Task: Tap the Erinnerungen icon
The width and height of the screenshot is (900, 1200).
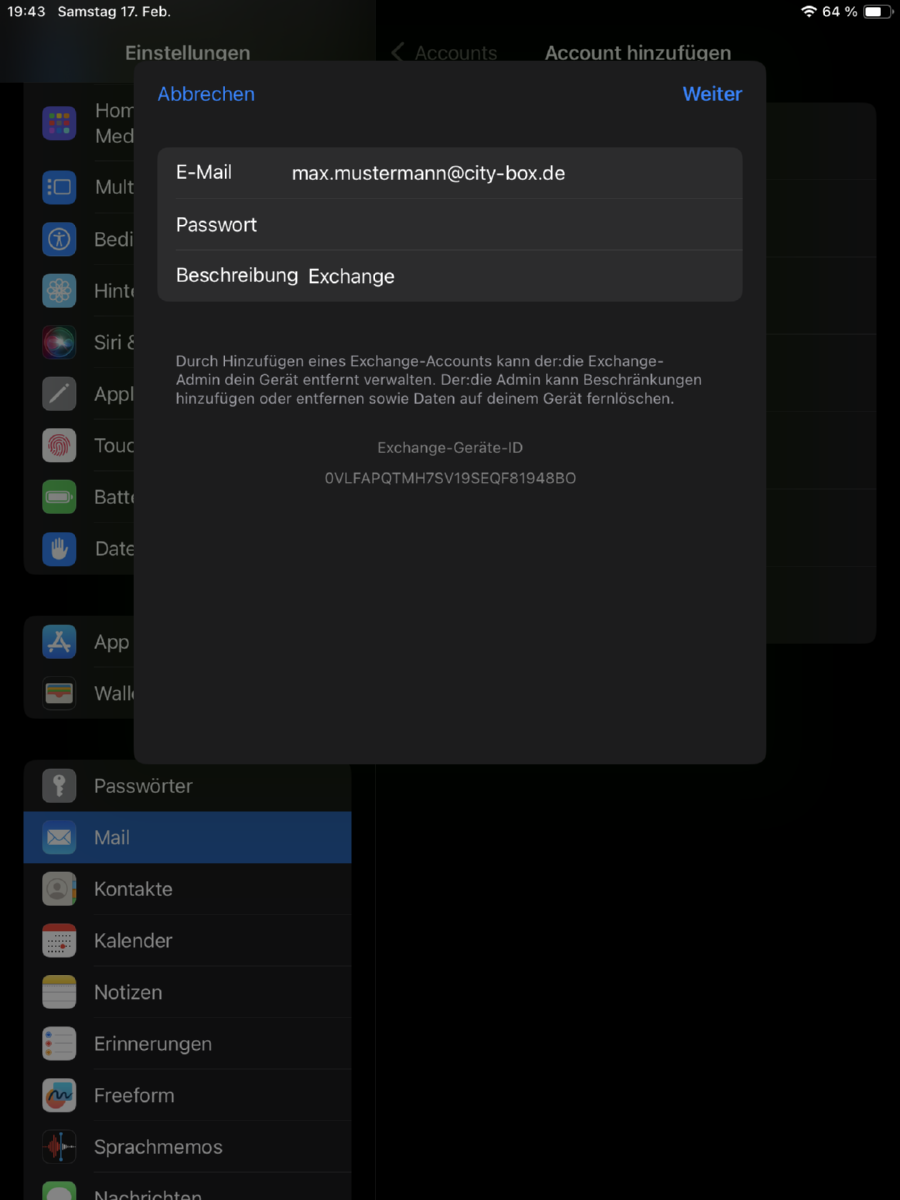Action: (x=59, y=1044)
